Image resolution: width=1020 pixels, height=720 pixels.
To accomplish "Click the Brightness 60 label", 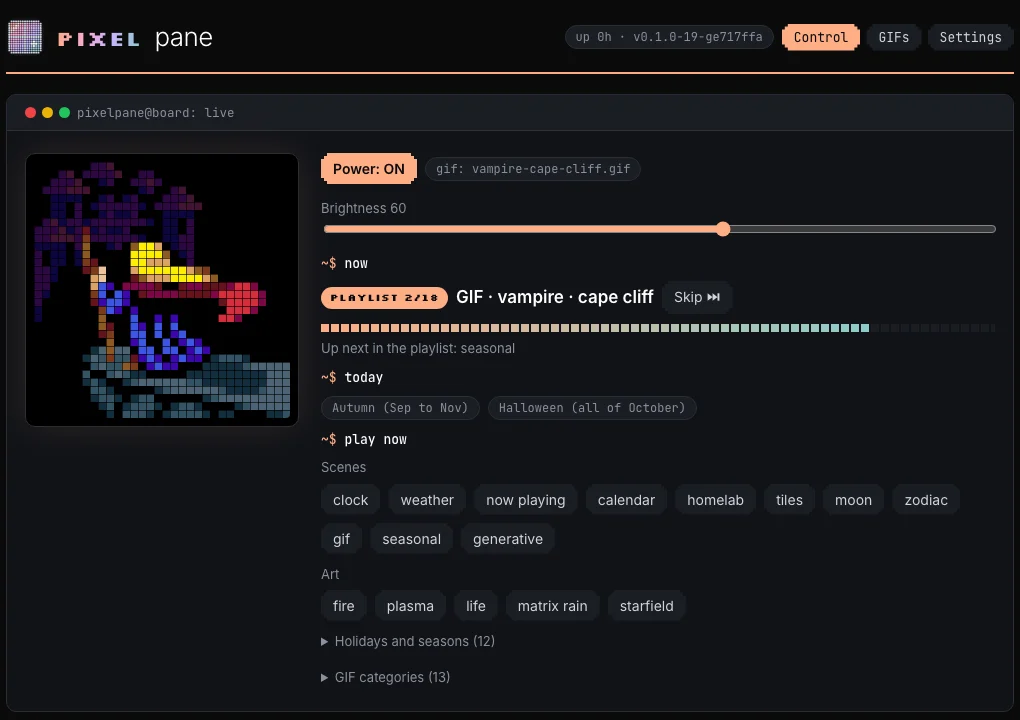I will (363, 208).
